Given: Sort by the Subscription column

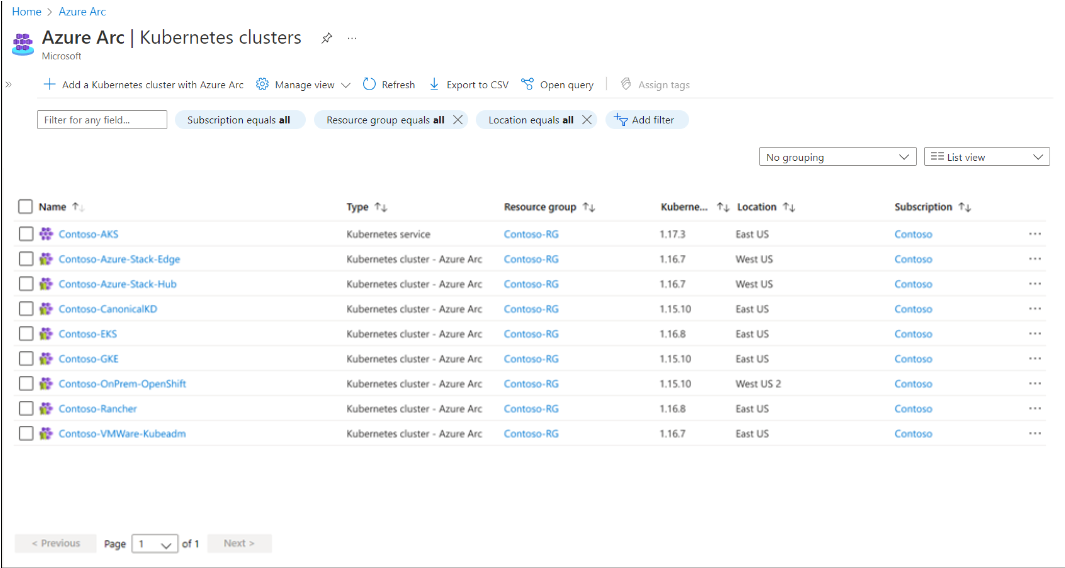Looking at the screenshot, I should (x=933, y=207).
